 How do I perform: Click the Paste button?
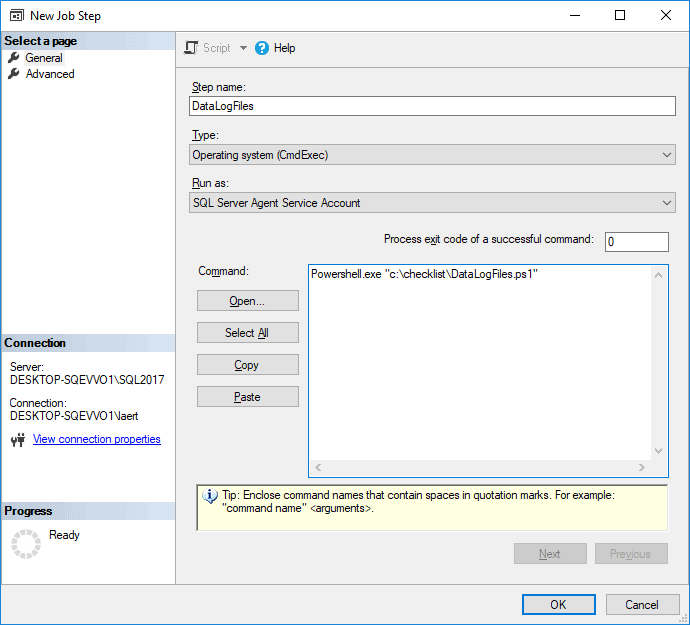248,397
